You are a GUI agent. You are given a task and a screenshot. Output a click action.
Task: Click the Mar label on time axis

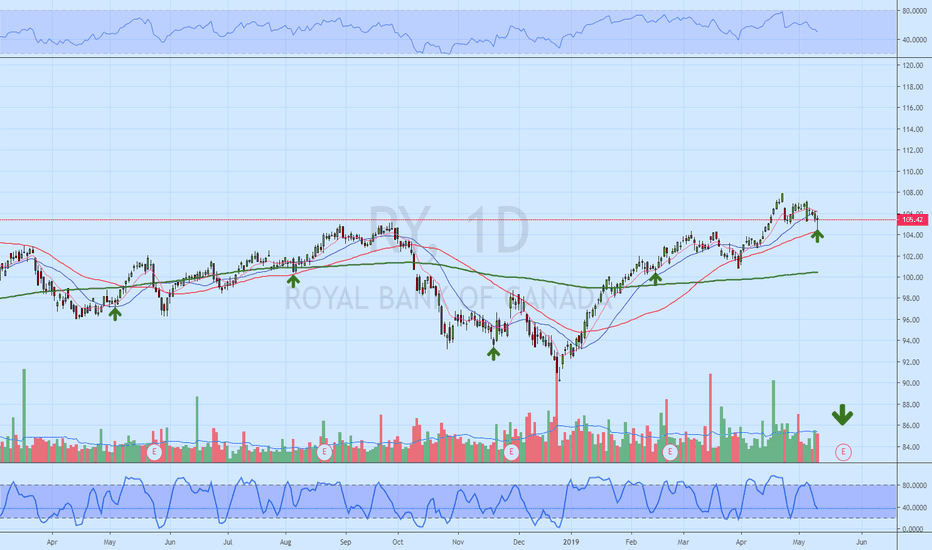(684, 542)
